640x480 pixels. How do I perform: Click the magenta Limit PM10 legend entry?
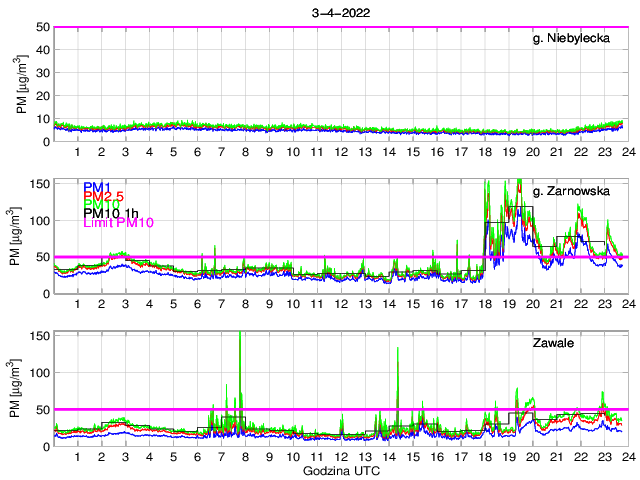tap(118, 234)
